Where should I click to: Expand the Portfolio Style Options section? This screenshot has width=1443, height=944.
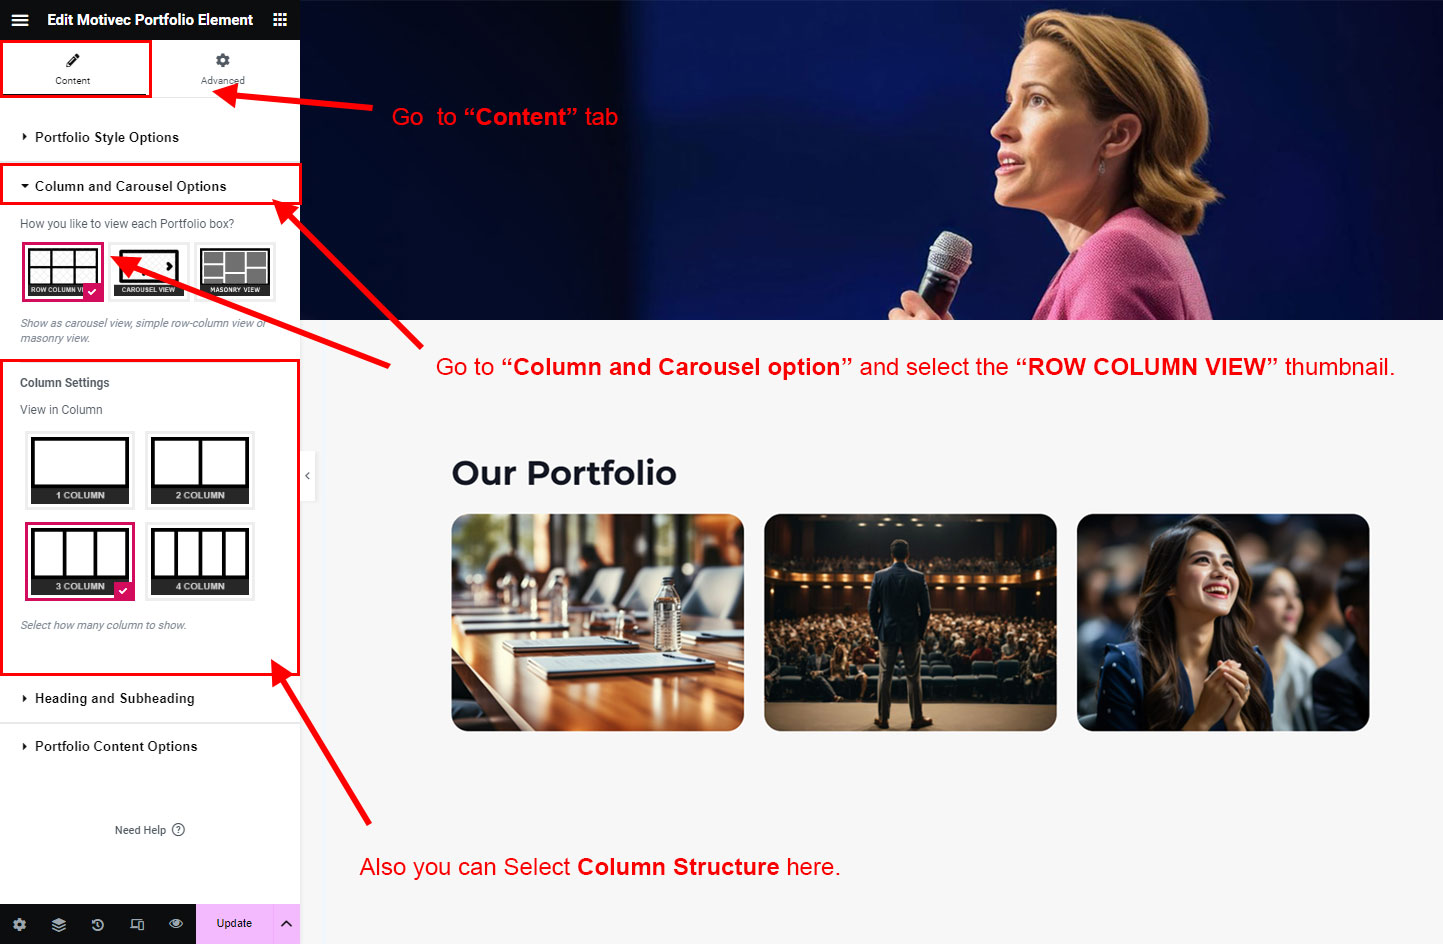[107, 138]
